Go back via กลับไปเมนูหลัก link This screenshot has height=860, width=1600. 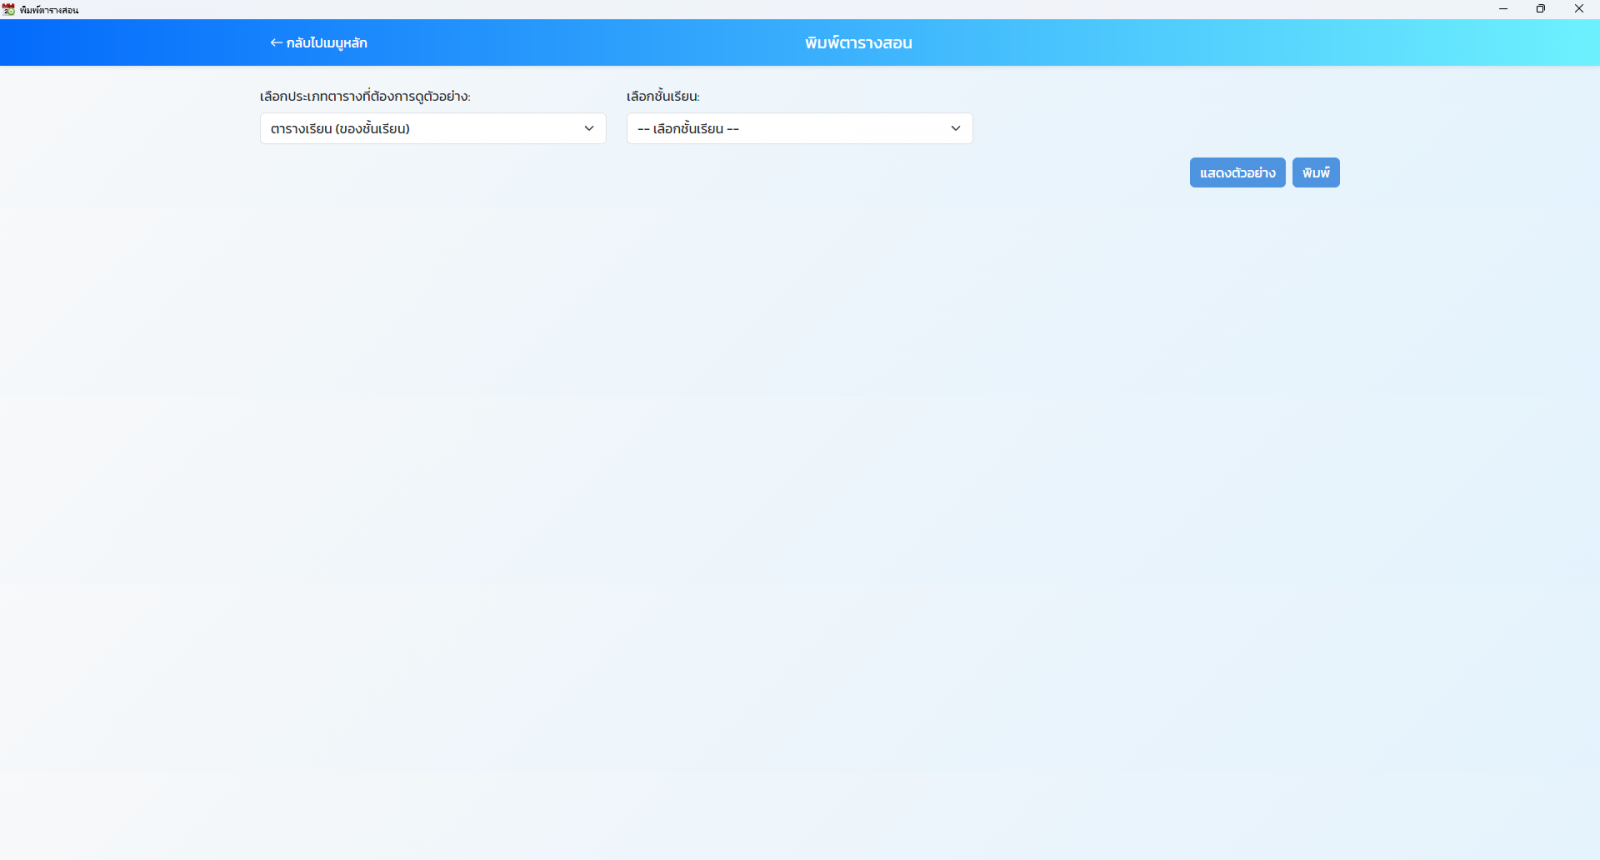[319, 43]
